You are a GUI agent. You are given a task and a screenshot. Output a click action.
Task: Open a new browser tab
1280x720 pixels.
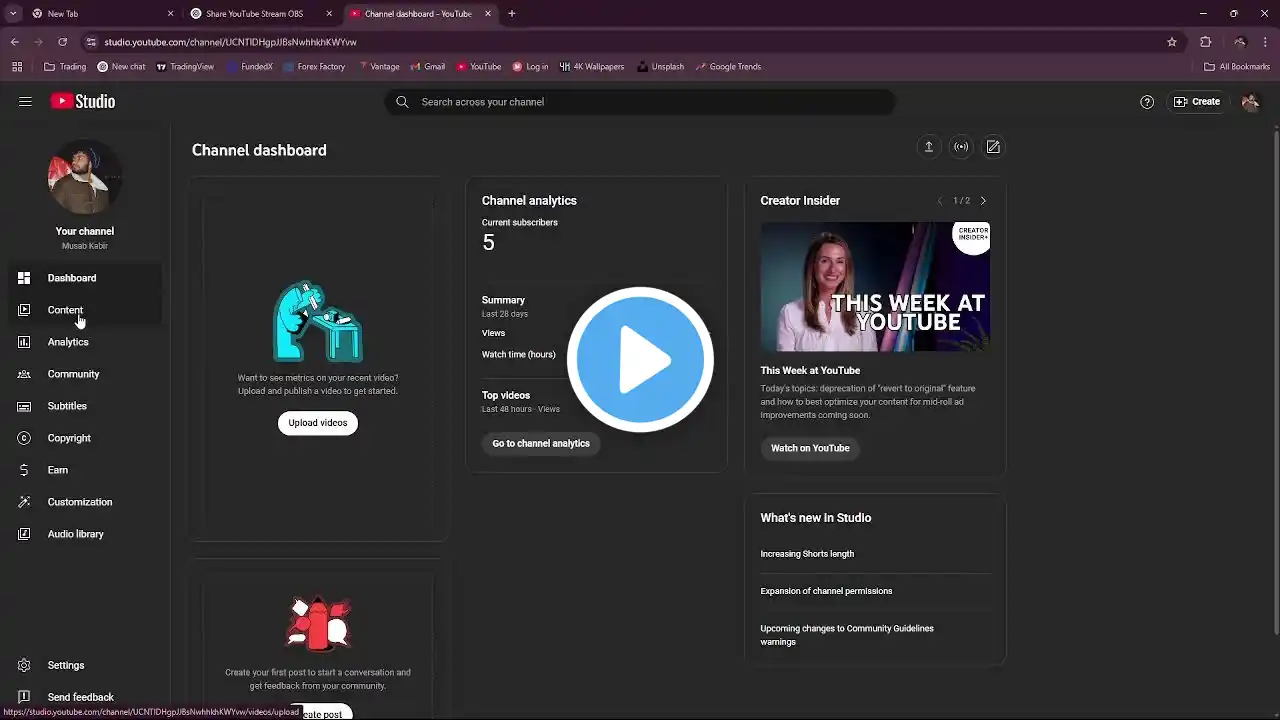[x=512, y=14]
